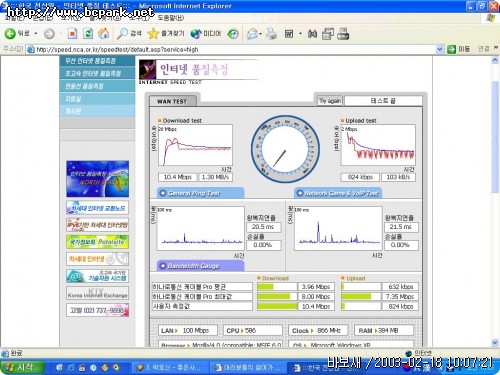500x375 pixels.
Task: Expand the Edit icon's dropdown arrow
Action: (x=300, y=34)
